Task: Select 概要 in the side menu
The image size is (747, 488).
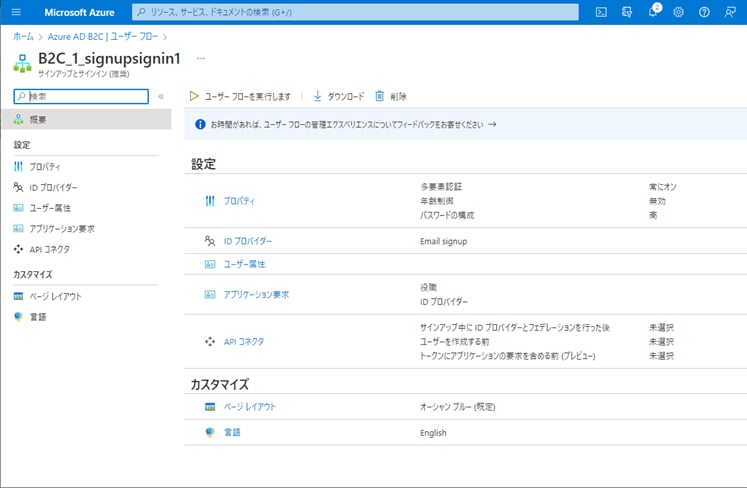Action: click(x=86, y=119)
